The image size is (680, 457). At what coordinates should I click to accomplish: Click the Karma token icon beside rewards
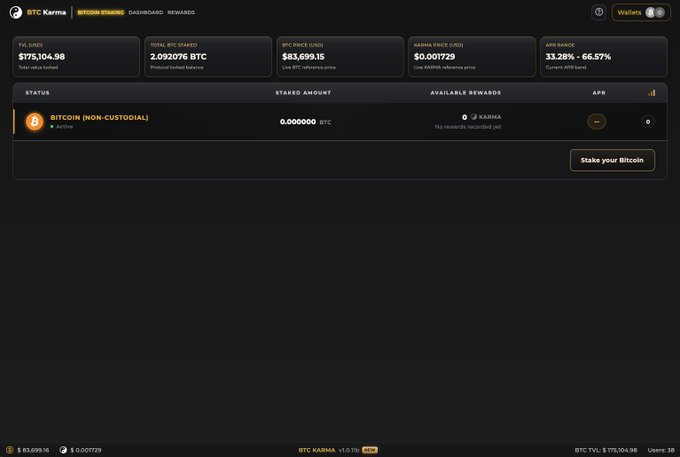click(474, 117)
